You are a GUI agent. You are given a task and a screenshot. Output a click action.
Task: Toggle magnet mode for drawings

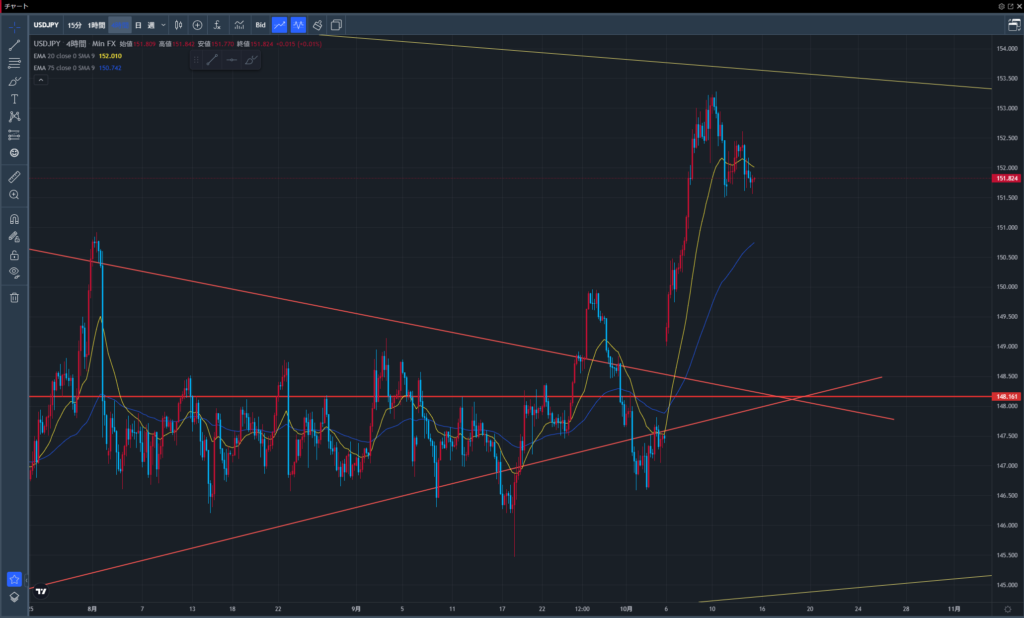(x=14, y=219)
